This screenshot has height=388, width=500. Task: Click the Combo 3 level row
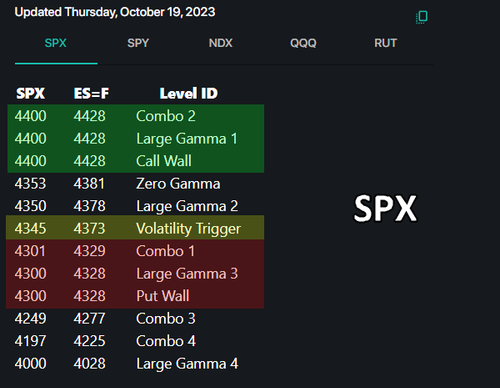pyautogui.click(x=136, y=319)
